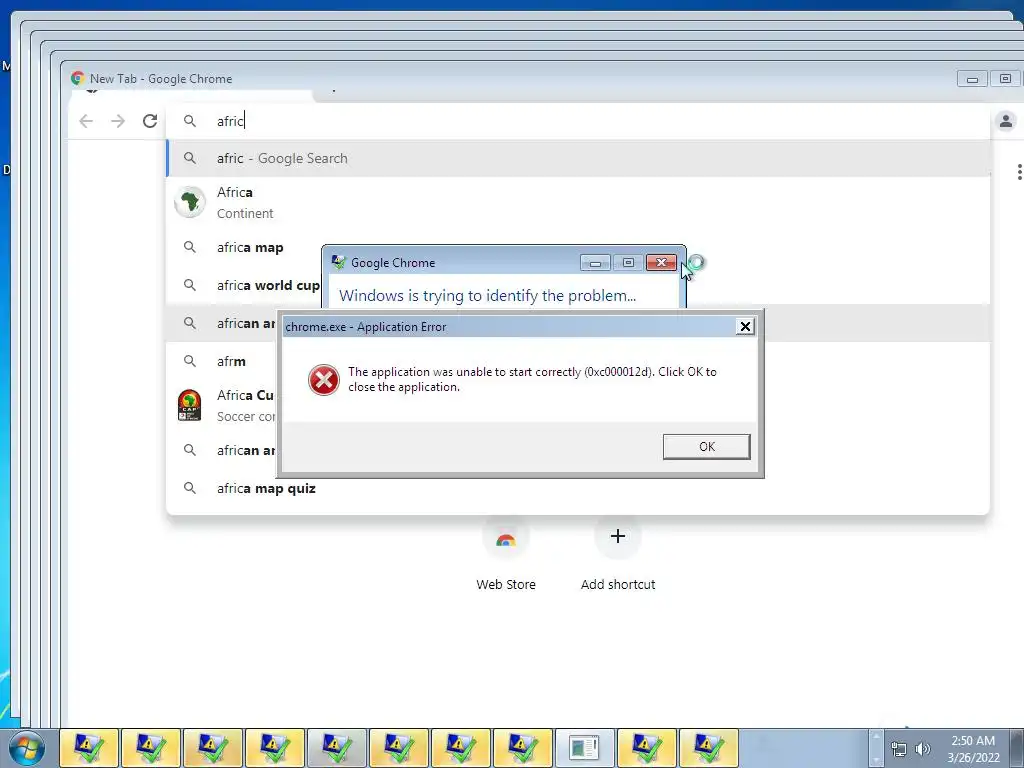Click the red error icon in the dialog
1024x768 pixels.
[x=323, y=380]
